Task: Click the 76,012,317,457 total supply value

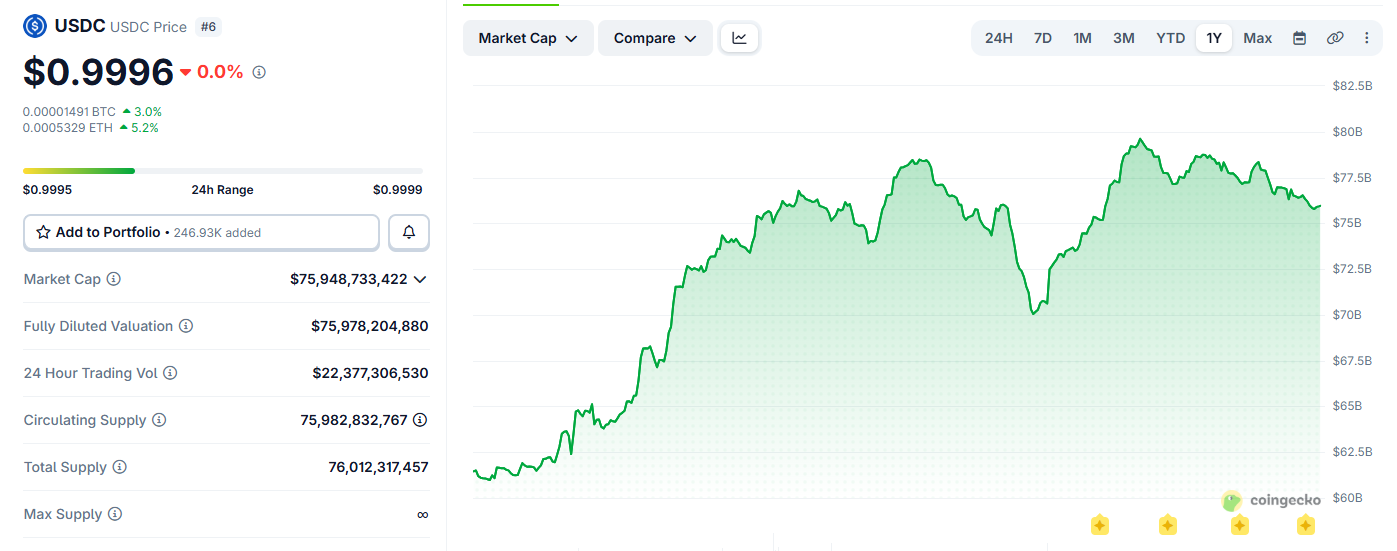Action: point(378,467)
